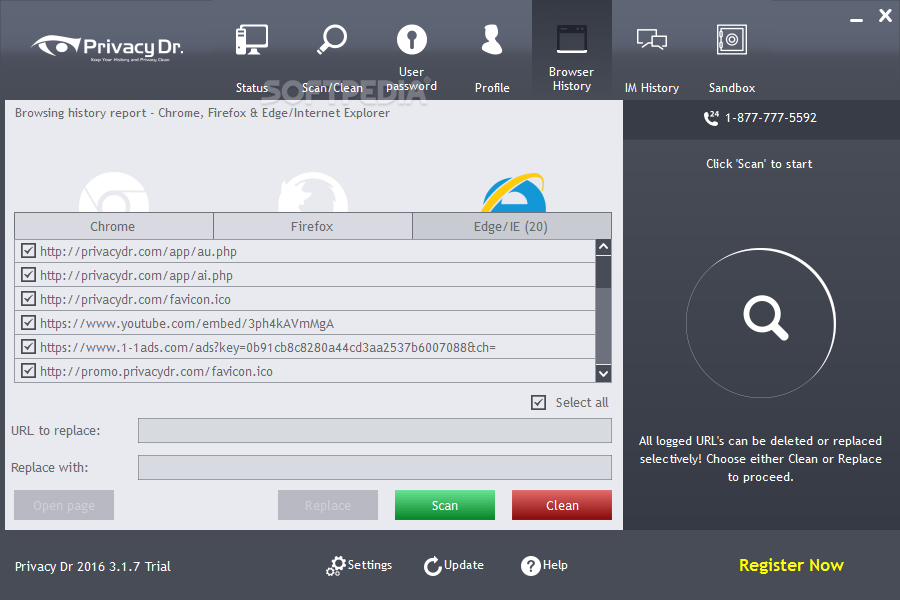Minimize the Privacy Dr window

click(x=856, y=20)
